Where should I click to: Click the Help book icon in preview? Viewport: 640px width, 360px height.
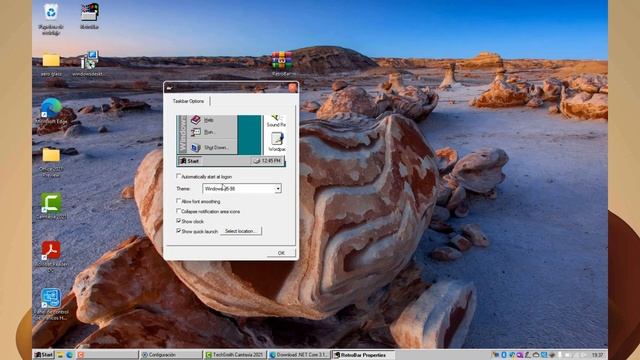196,120
